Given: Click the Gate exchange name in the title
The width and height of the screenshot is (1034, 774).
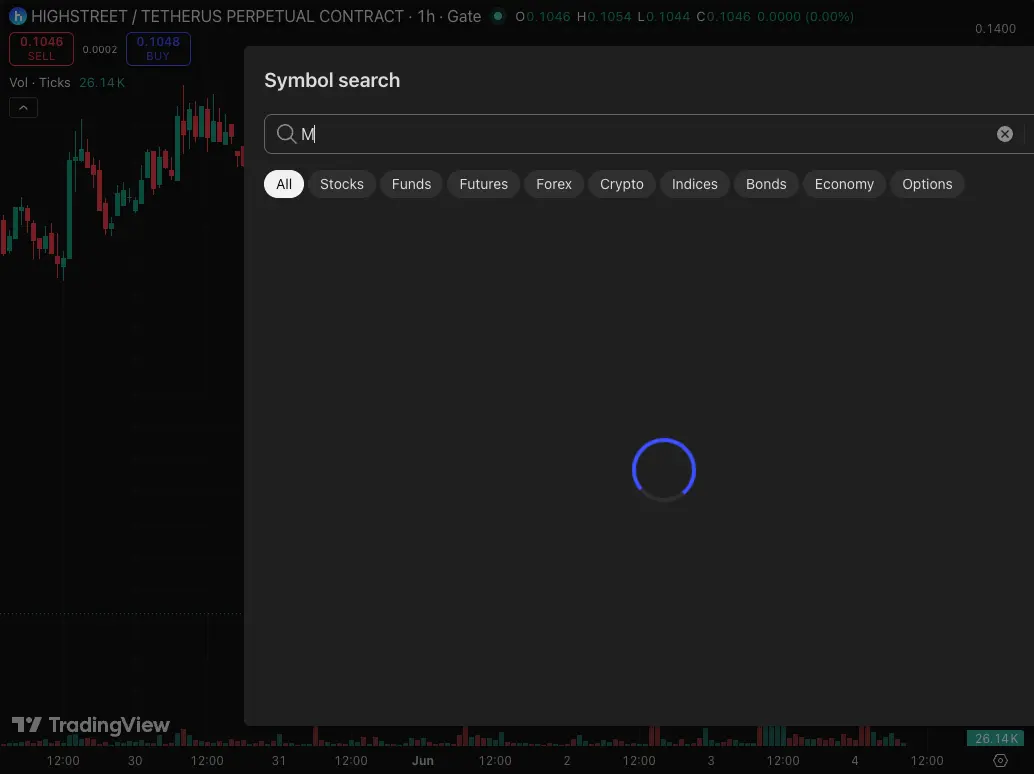Looking at the screenshot, I should coord(464,16).
